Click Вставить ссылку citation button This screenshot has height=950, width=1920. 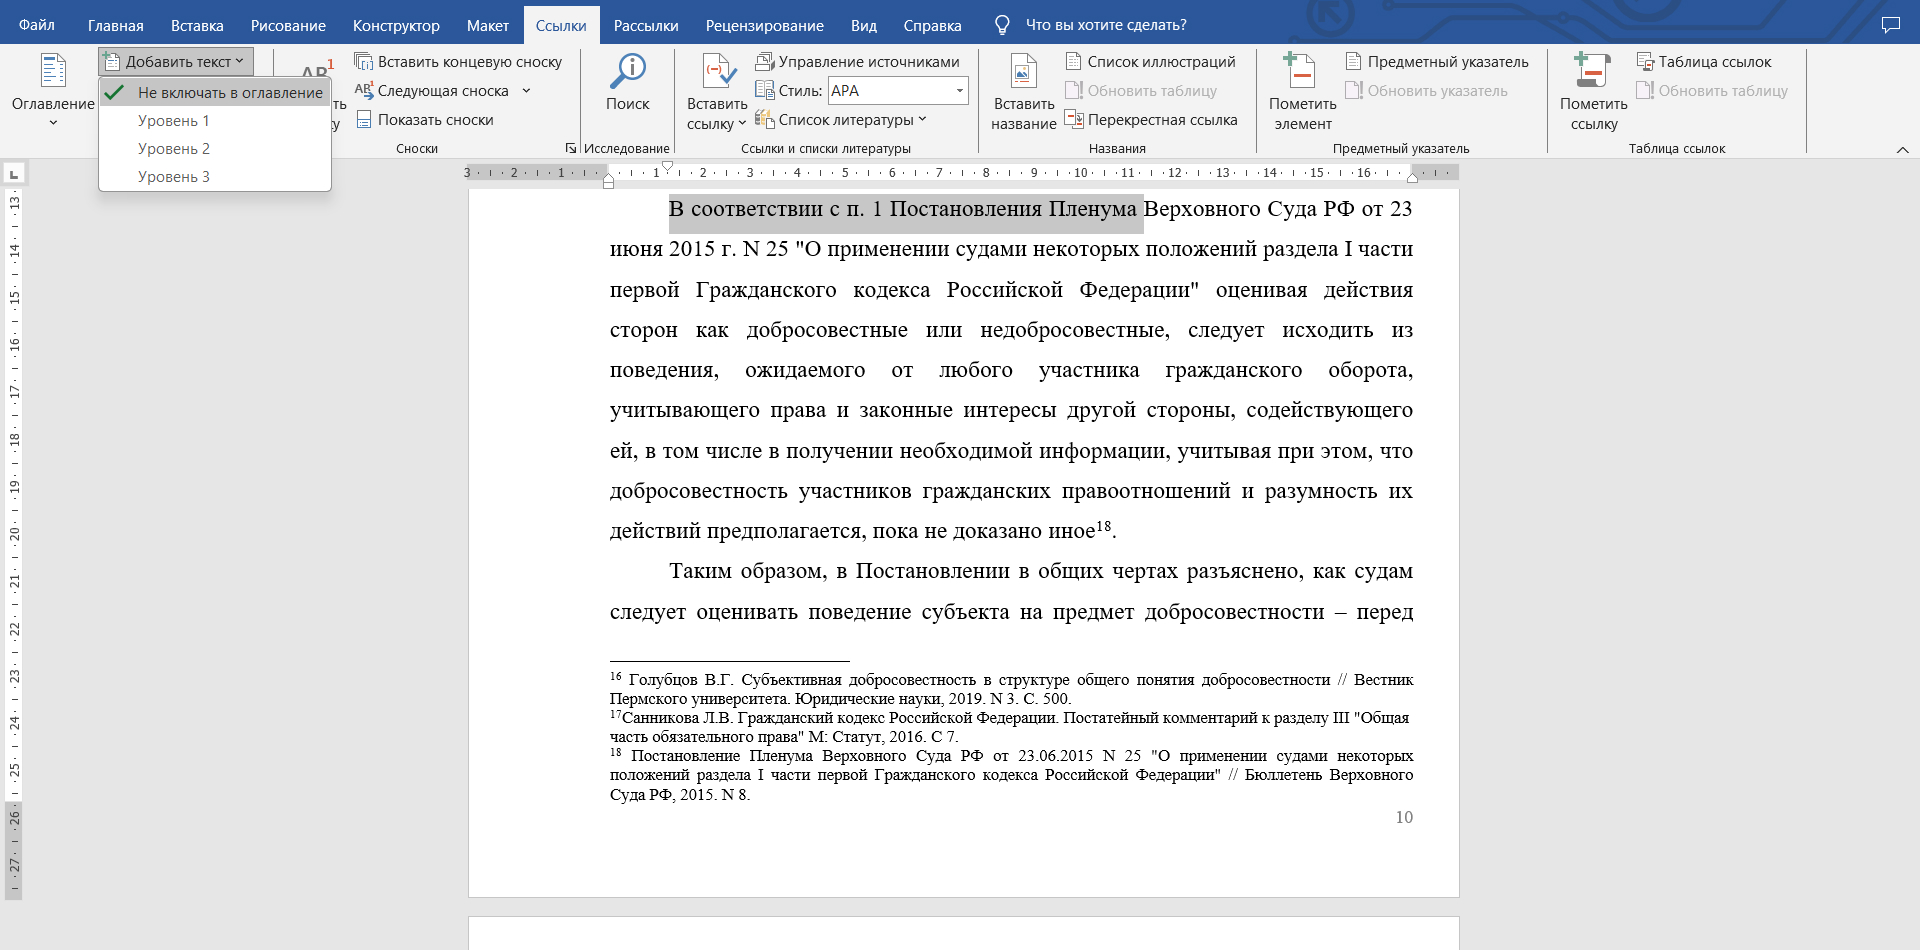(717, 92)
